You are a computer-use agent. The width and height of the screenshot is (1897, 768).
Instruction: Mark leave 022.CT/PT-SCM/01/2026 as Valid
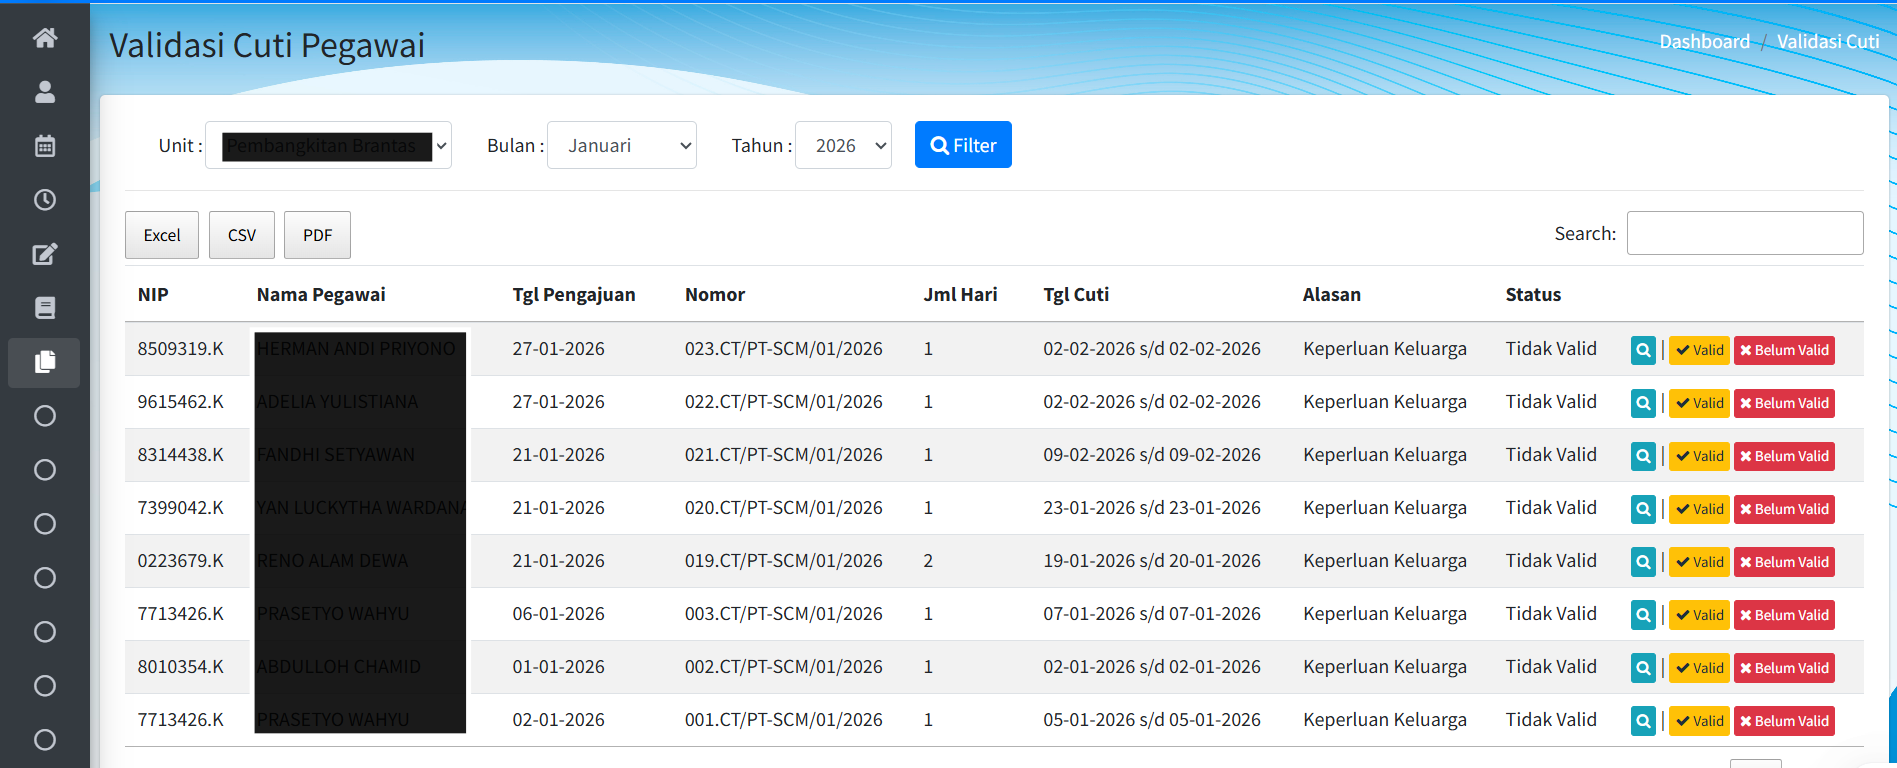pyautogui.click(x=1699, y=403)
